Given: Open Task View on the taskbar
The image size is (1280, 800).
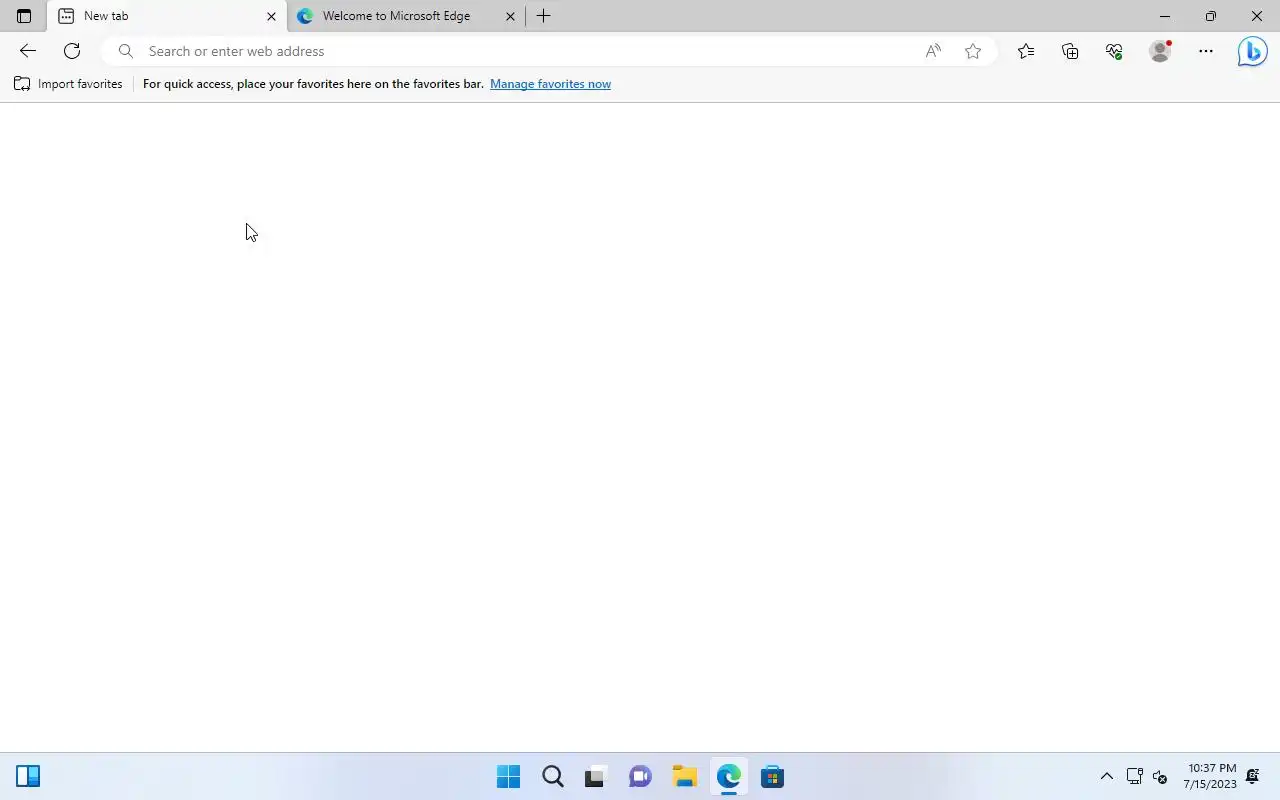Looking at the screenshot, I should coord(596,777).
